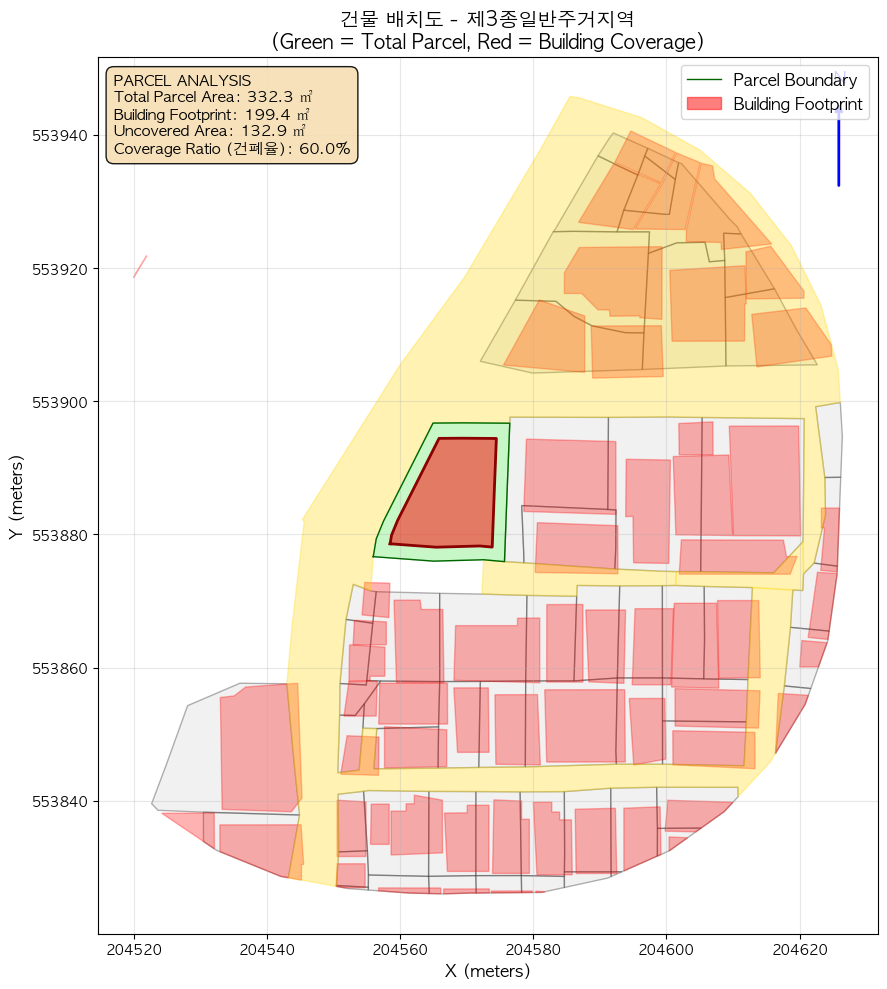Click the Uncovered Area 132.9 line
887x989 pixels.
(x=209, y=131)
